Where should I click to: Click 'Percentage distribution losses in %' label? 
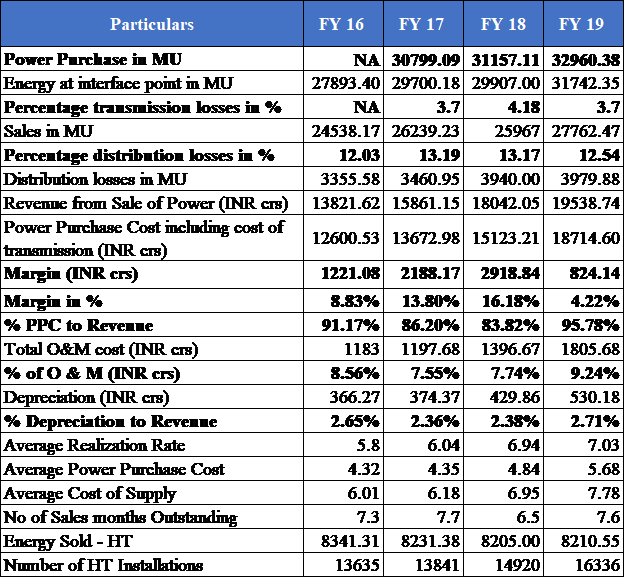(139, 155)
